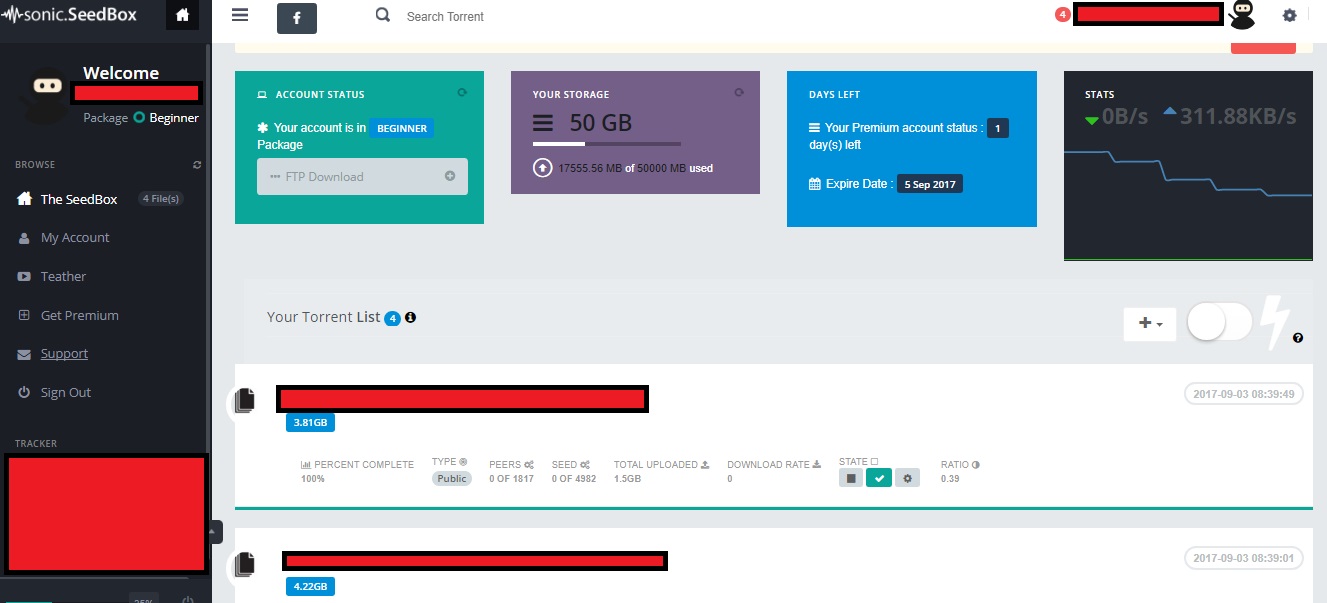Open the settings gear in top bar
This screenshot has width=1327, height=603.
pos(1290,15)
